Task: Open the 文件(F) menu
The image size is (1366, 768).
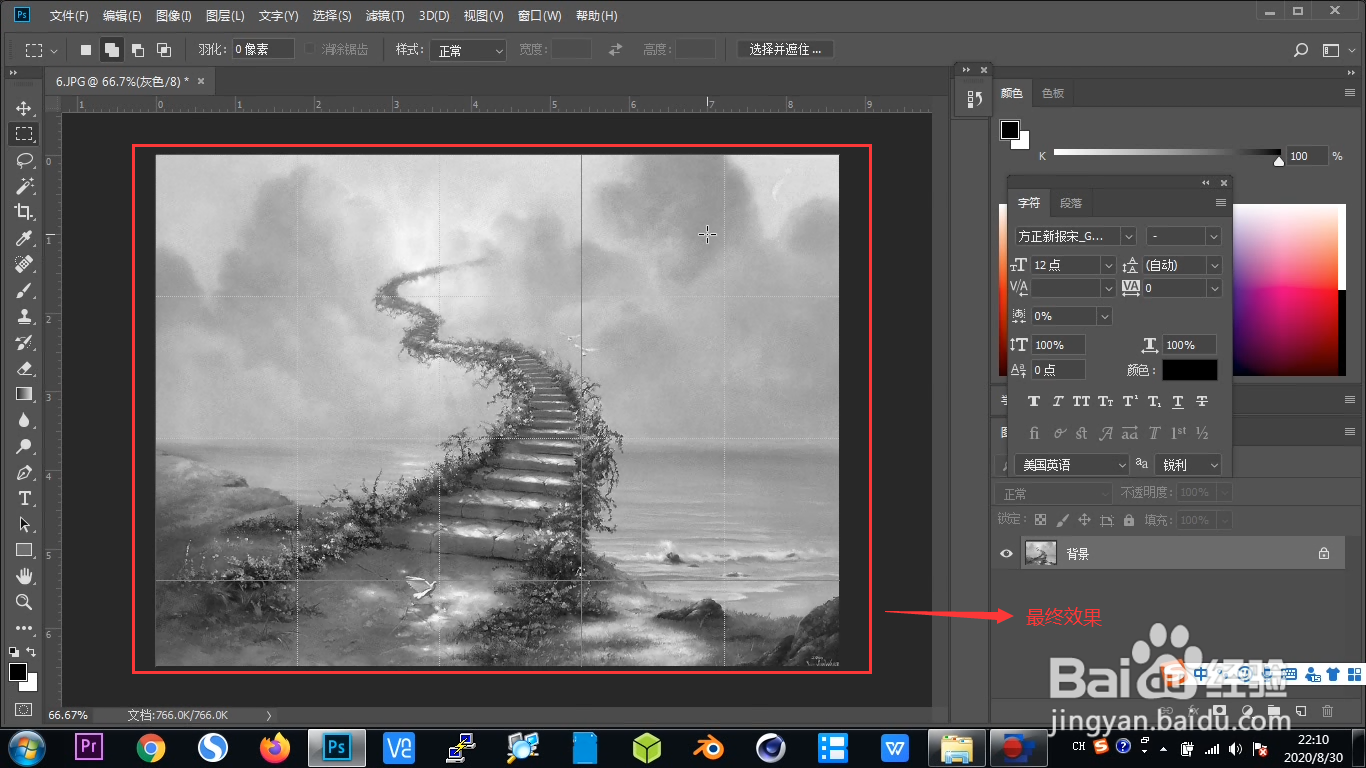Action: coord(69,16)
